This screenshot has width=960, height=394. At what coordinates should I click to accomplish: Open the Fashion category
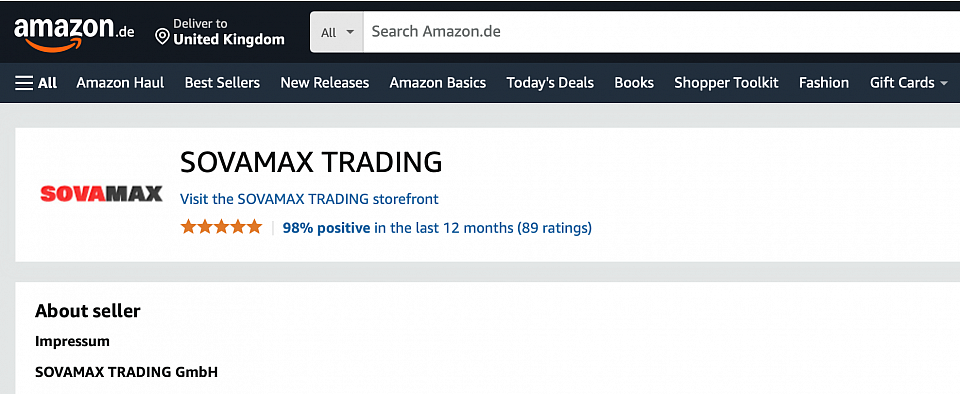(823, 83)
